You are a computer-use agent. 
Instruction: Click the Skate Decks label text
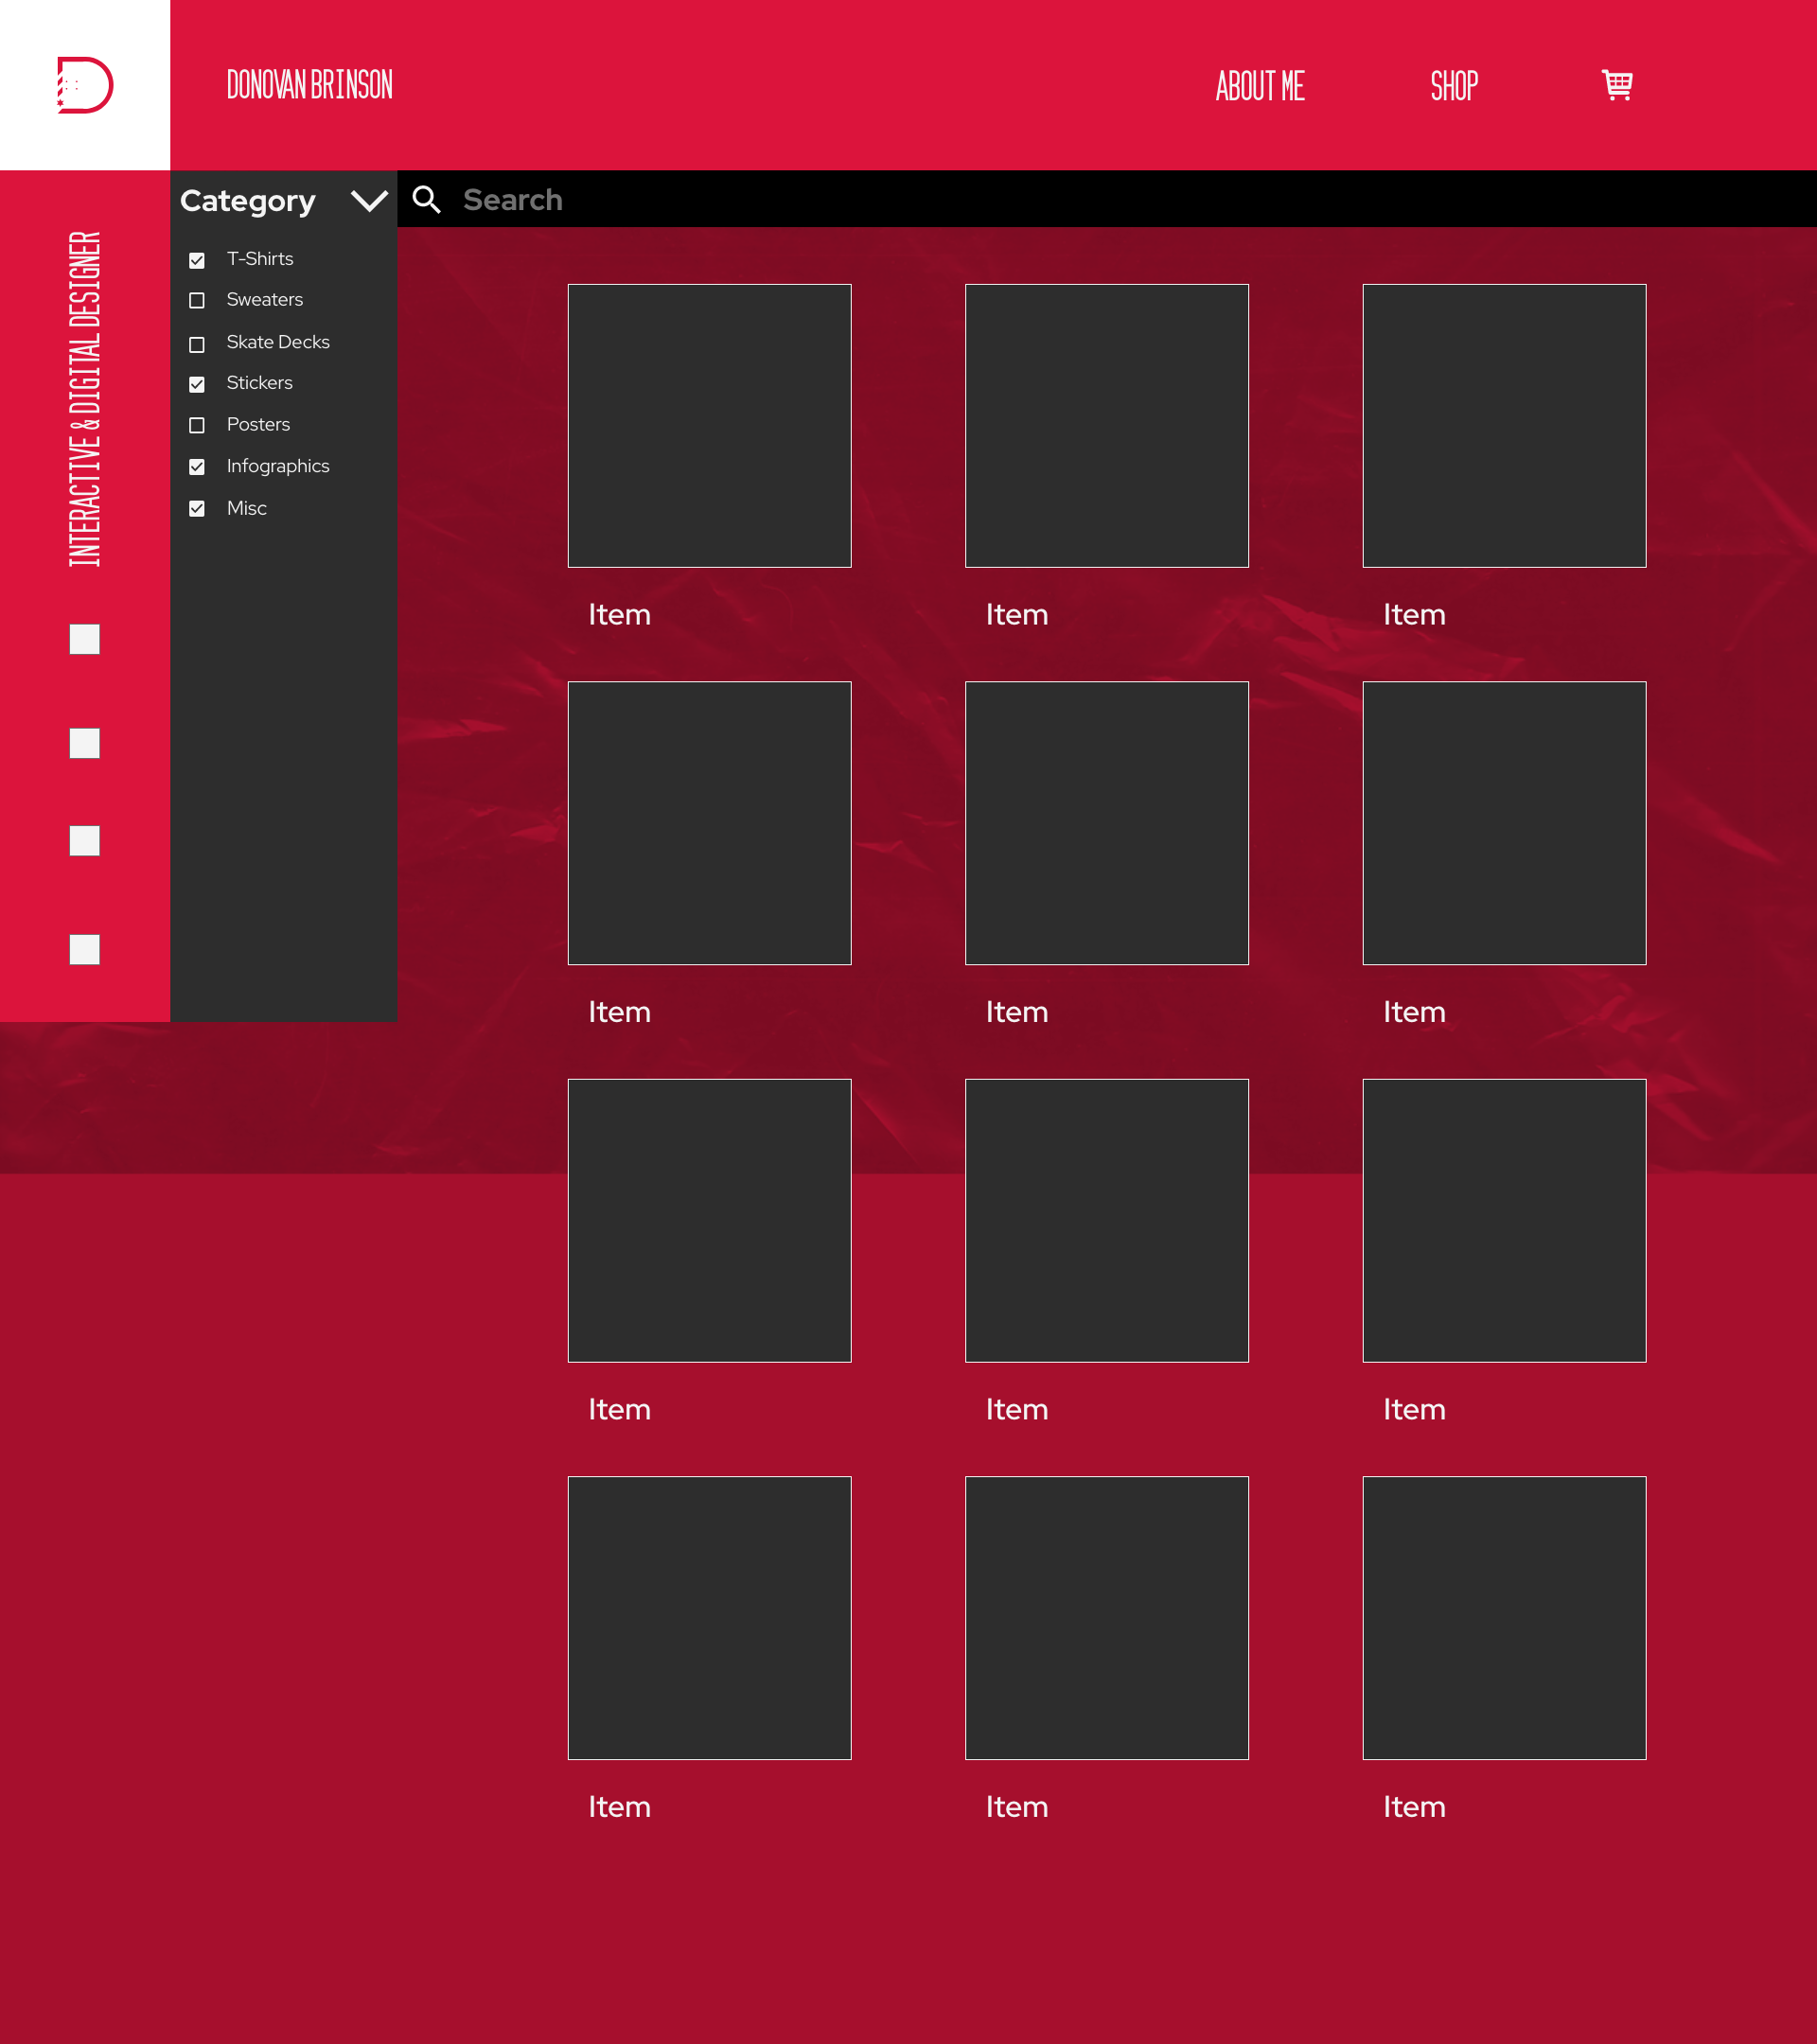point(278,342)
